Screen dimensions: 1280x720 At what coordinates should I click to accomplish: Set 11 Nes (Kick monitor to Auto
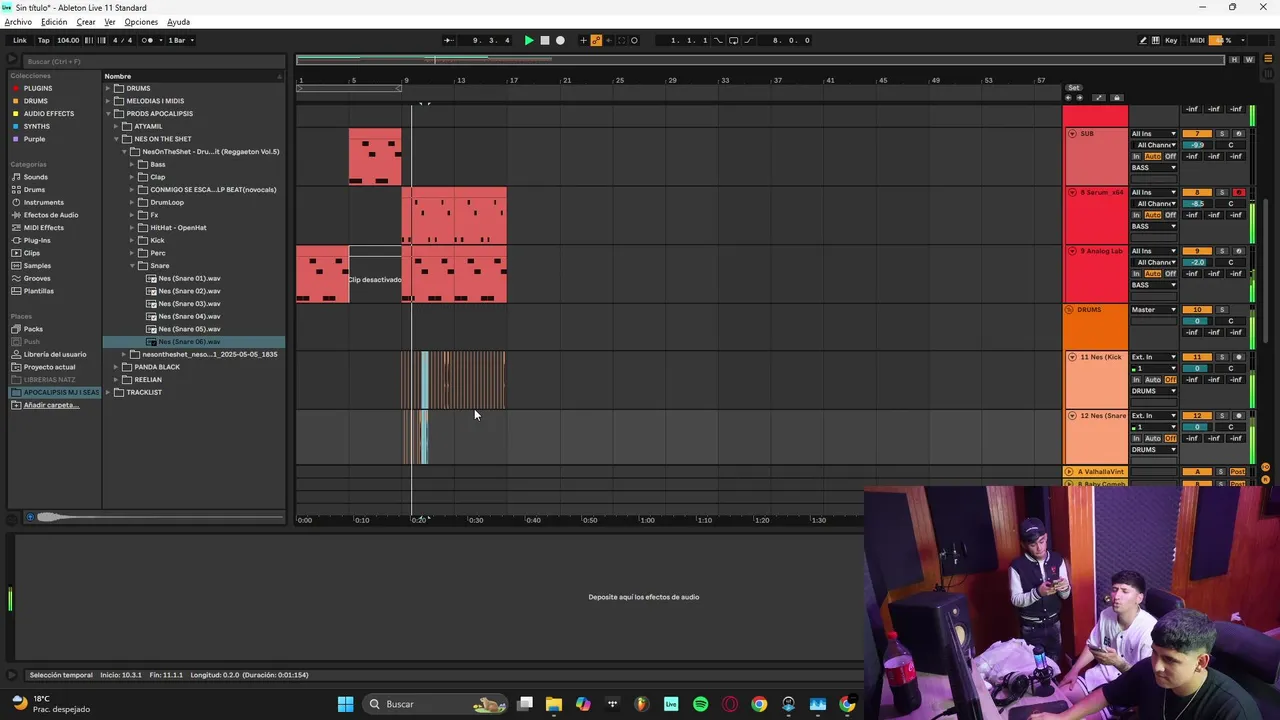[1153, 380]
